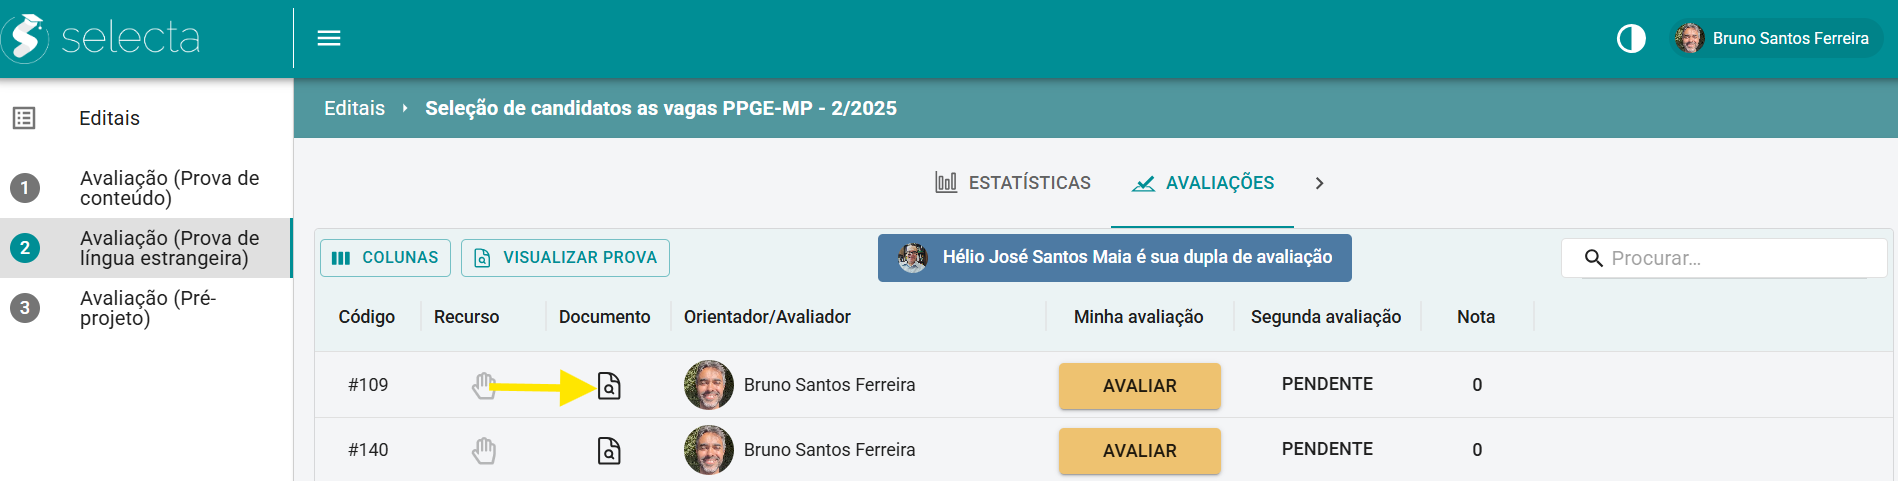Open document icon for row #109

point(609,385)
